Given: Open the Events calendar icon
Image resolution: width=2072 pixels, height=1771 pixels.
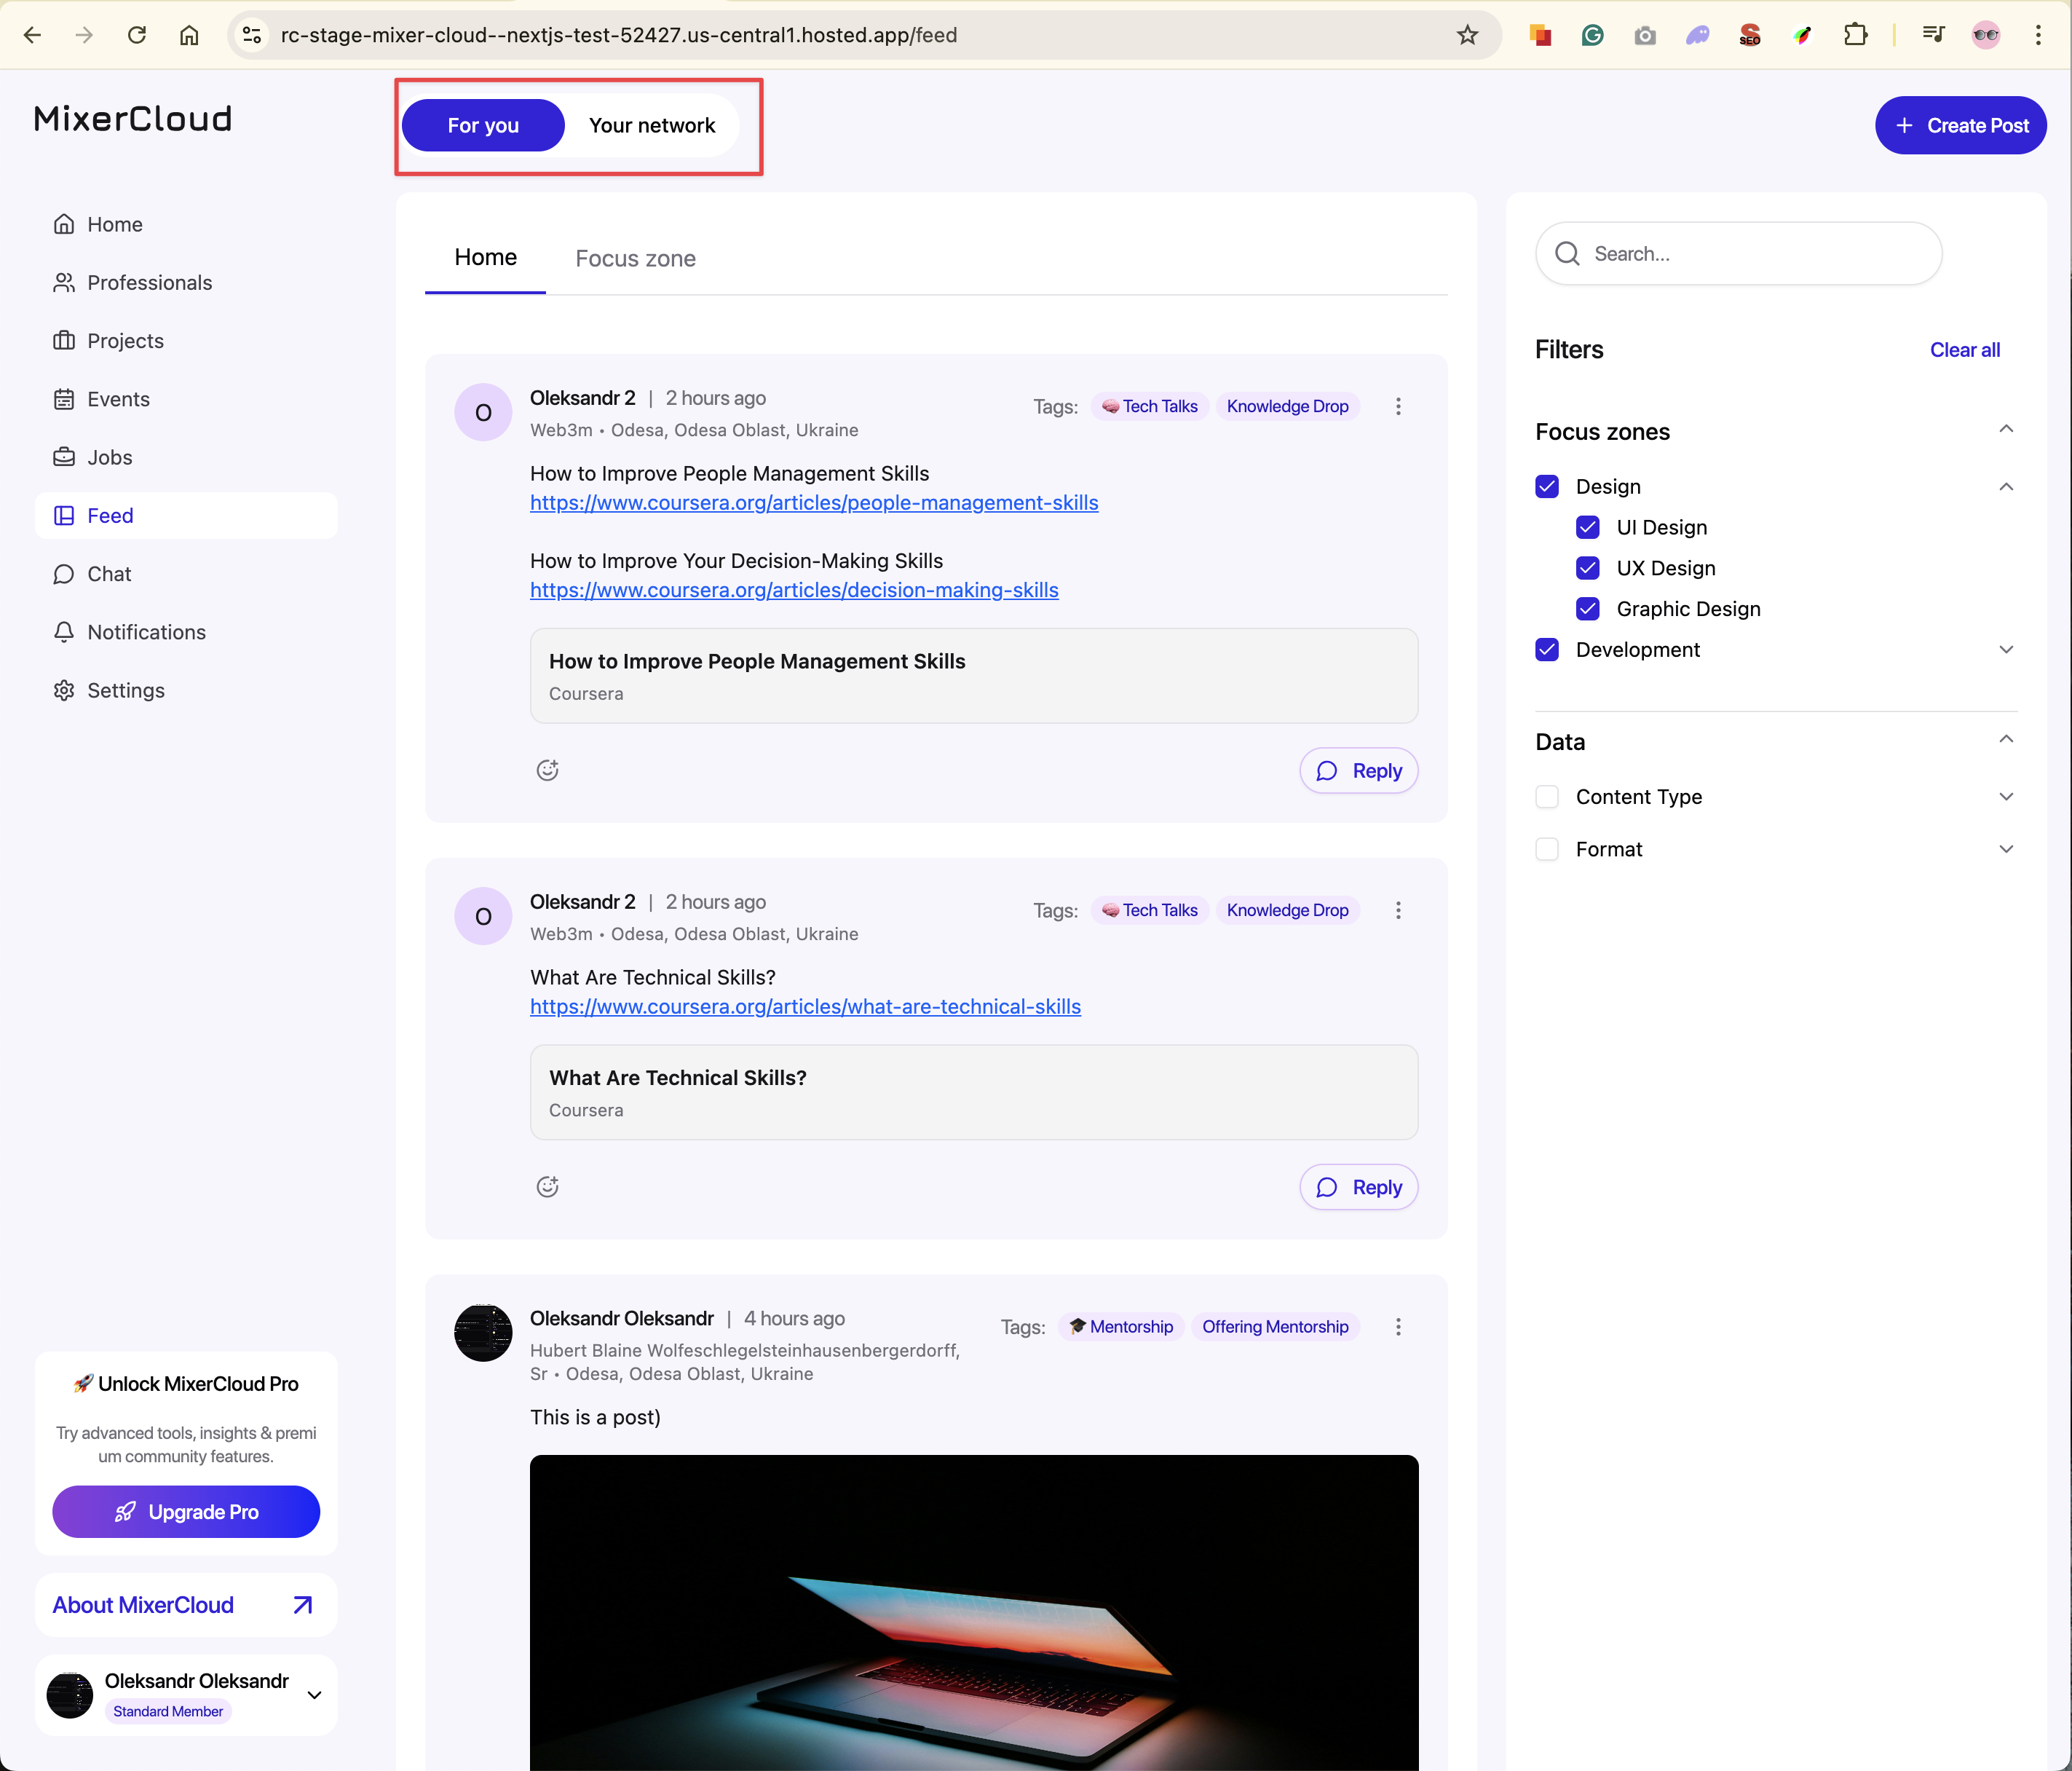Looking at the screenshot, I should [x=64, y=399].
